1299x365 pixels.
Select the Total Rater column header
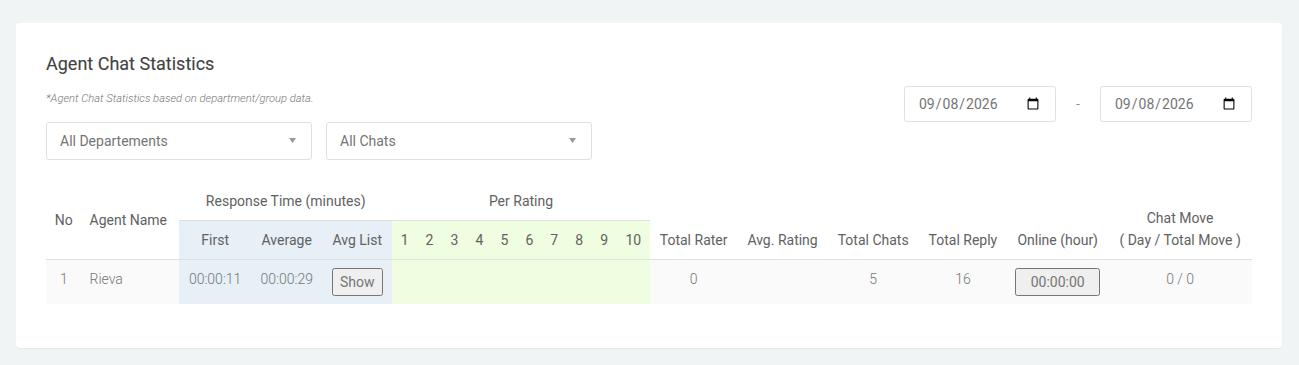[x=693, y=240]
